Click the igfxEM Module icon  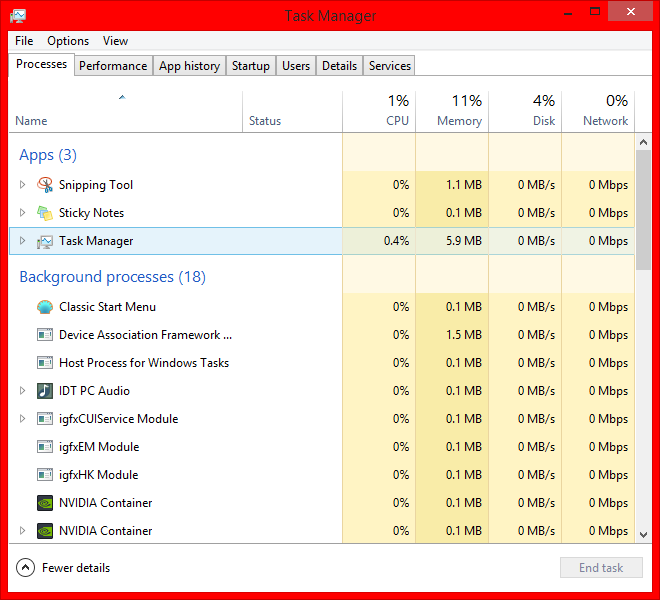45,447
